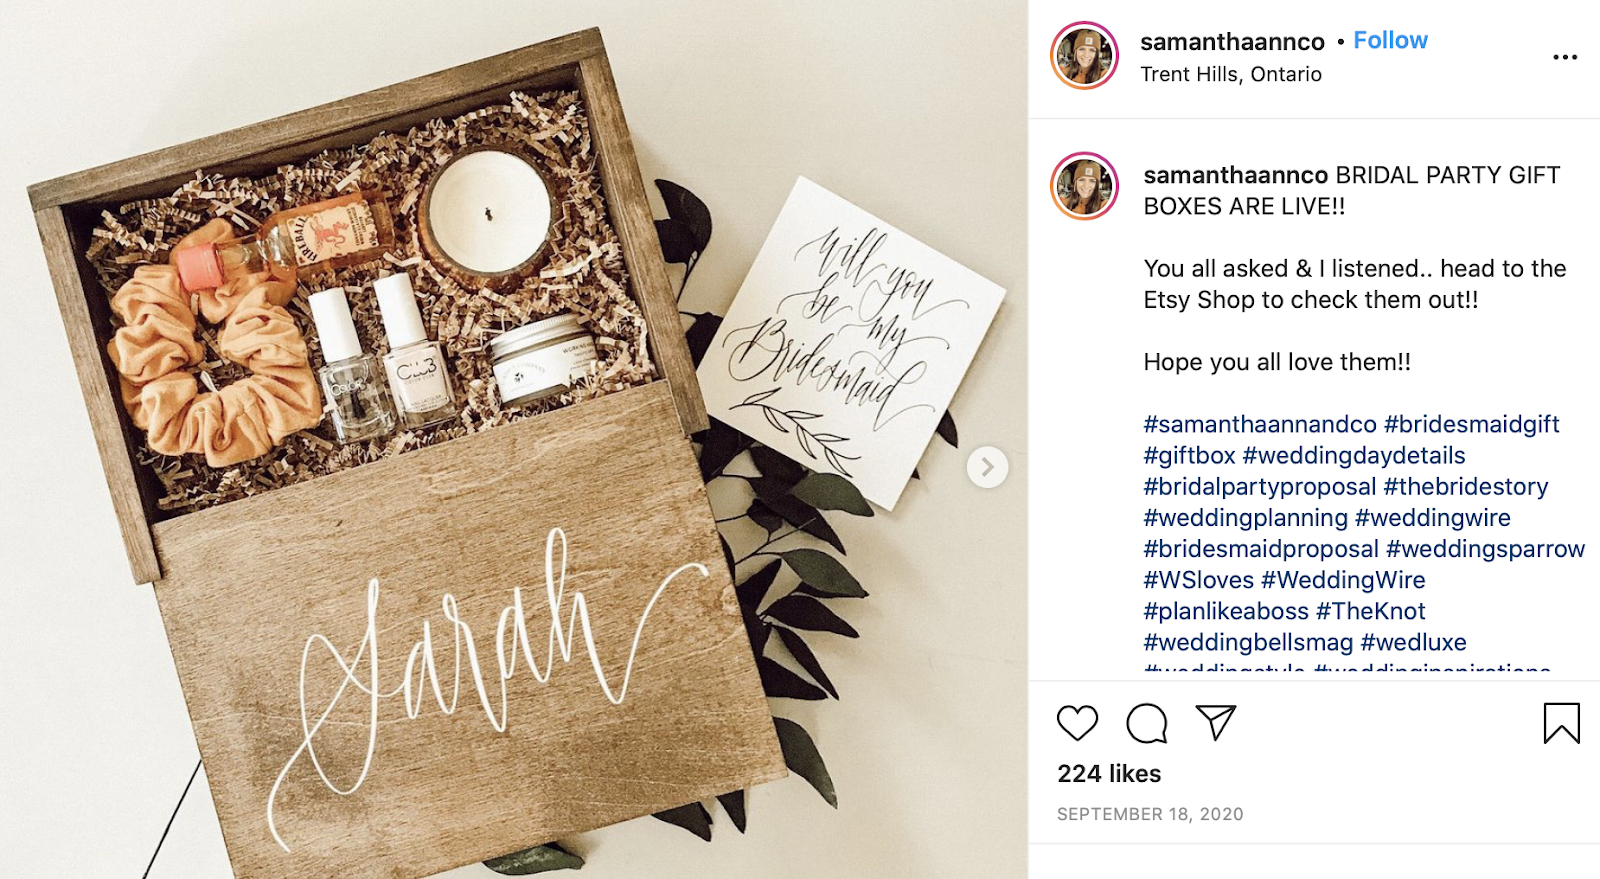Share post via paper plane icon
This screenshot has height=879, width=1600.
coord(1216,722)
